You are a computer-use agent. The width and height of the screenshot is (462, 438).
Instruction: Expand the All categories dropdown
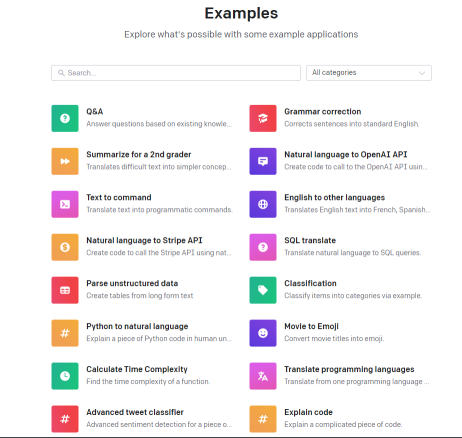point(369,73)
